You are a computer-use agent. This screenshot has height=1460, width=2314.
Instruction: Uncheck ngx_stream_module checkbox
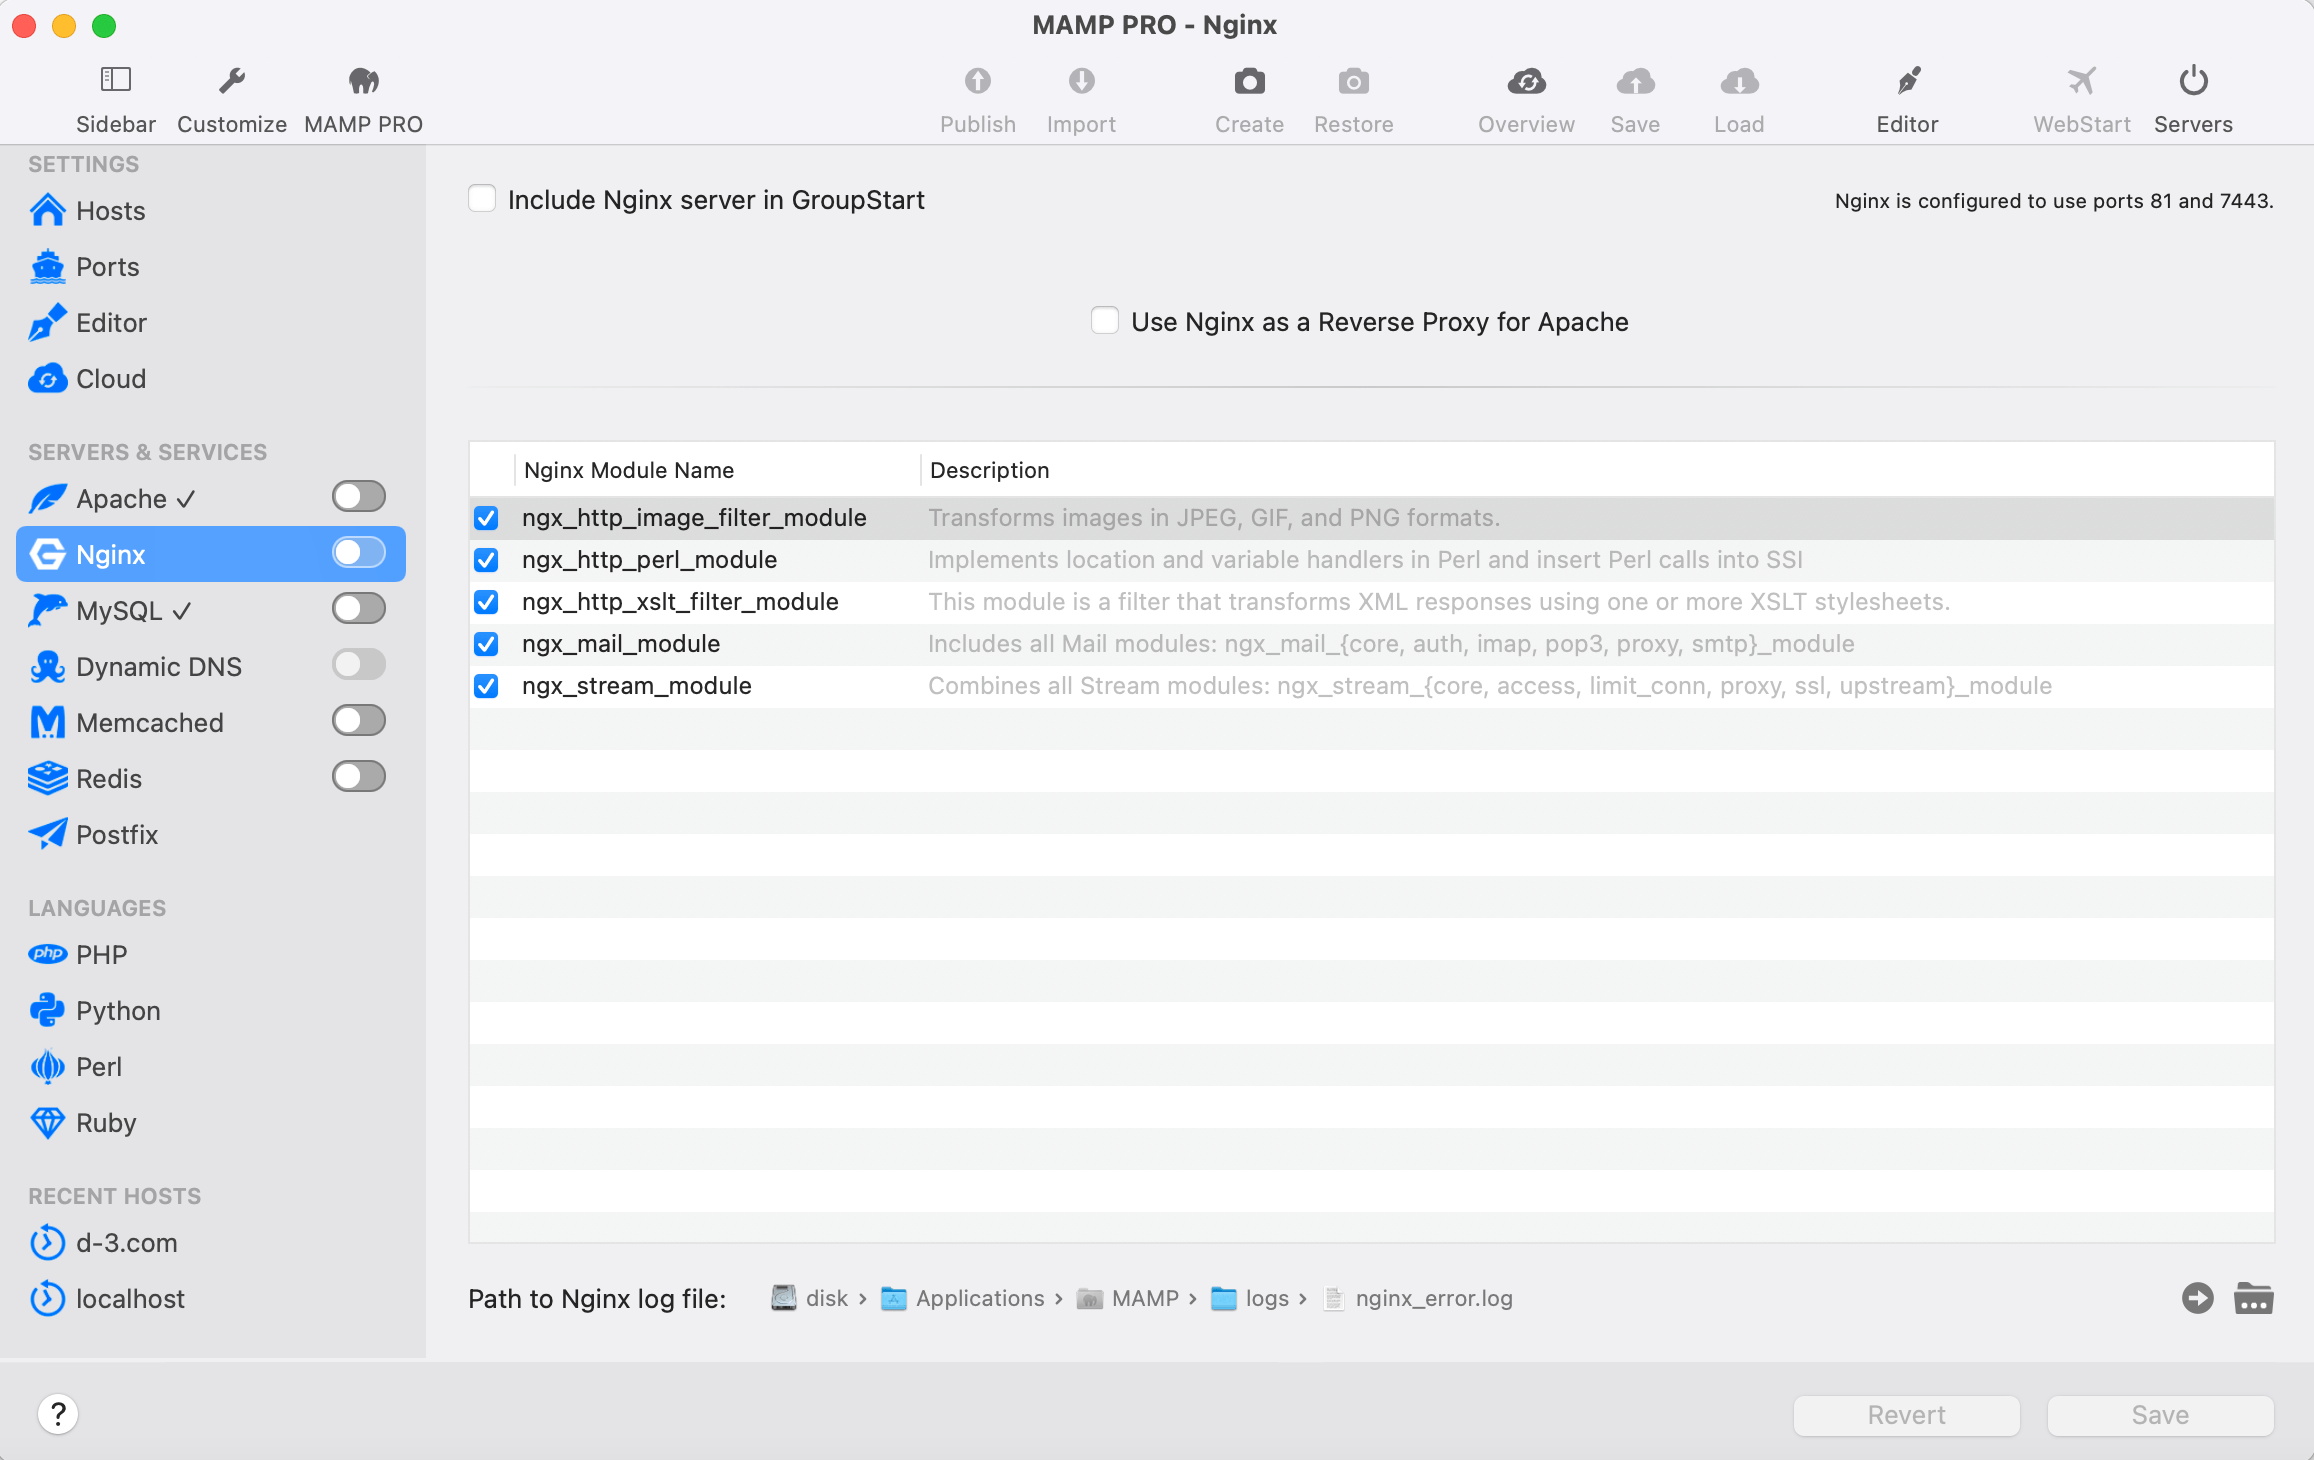pos(486,686)
